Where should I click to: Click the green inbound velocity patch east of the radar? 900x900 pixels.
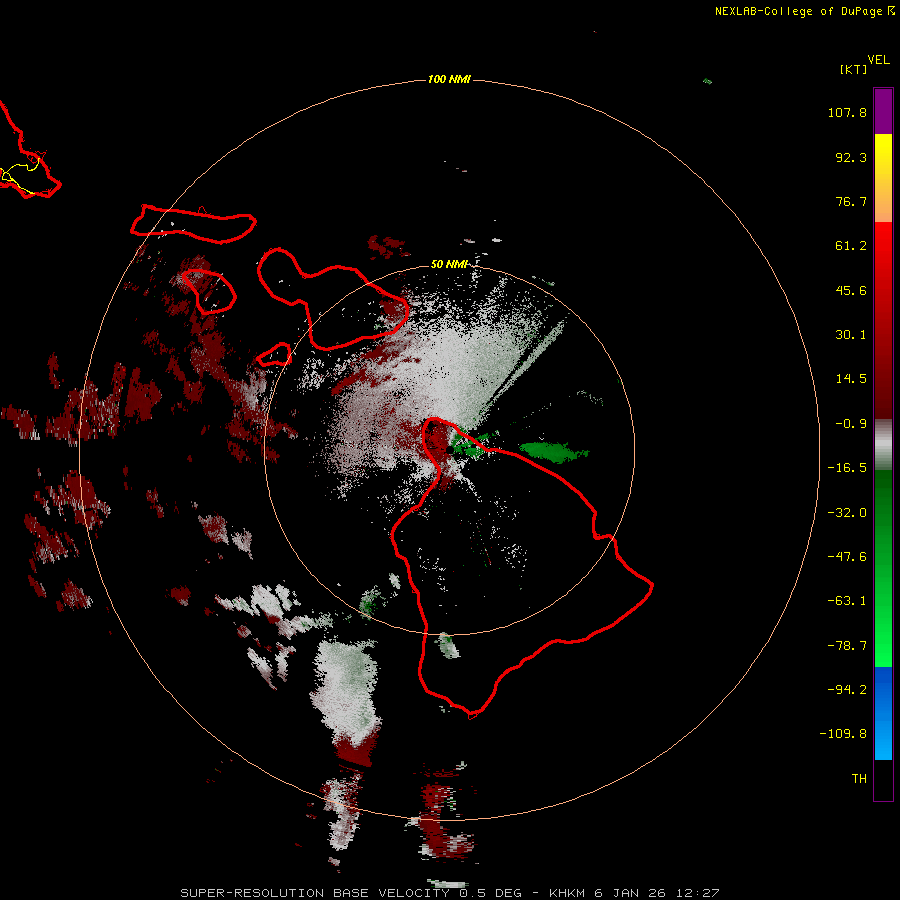pos(553,452)
